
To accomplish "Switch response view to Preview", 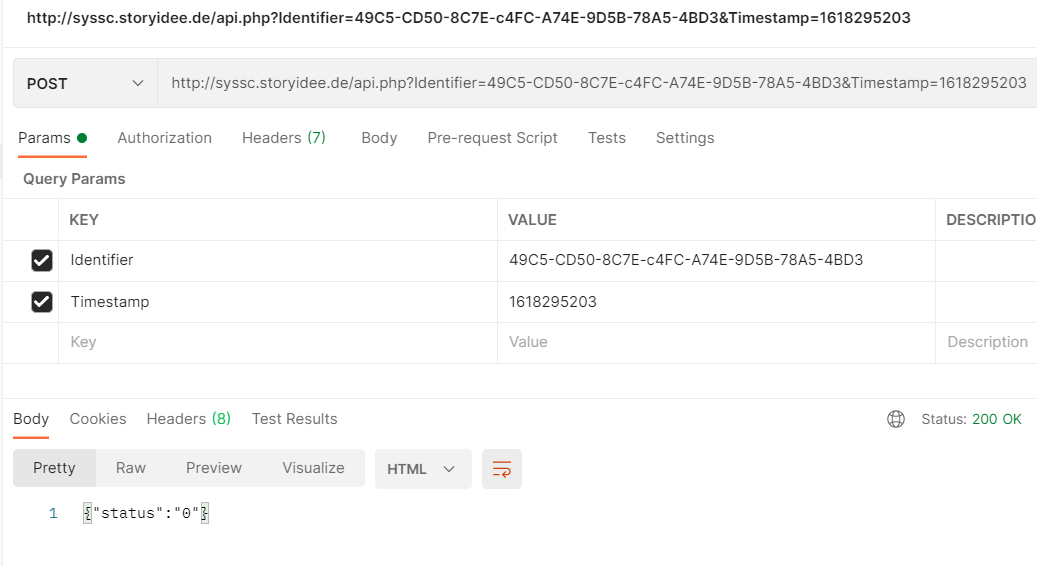I will (x=214, y=468).
